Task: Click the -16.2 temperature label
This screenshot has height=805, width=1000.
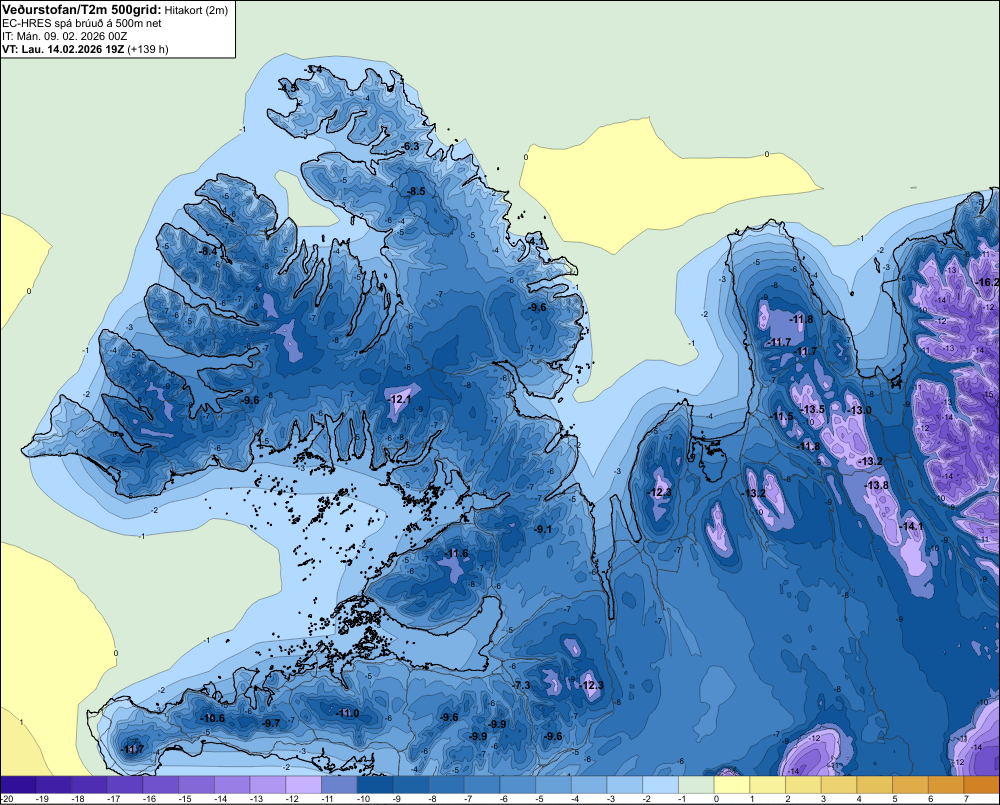Action: tap(988, 282)
